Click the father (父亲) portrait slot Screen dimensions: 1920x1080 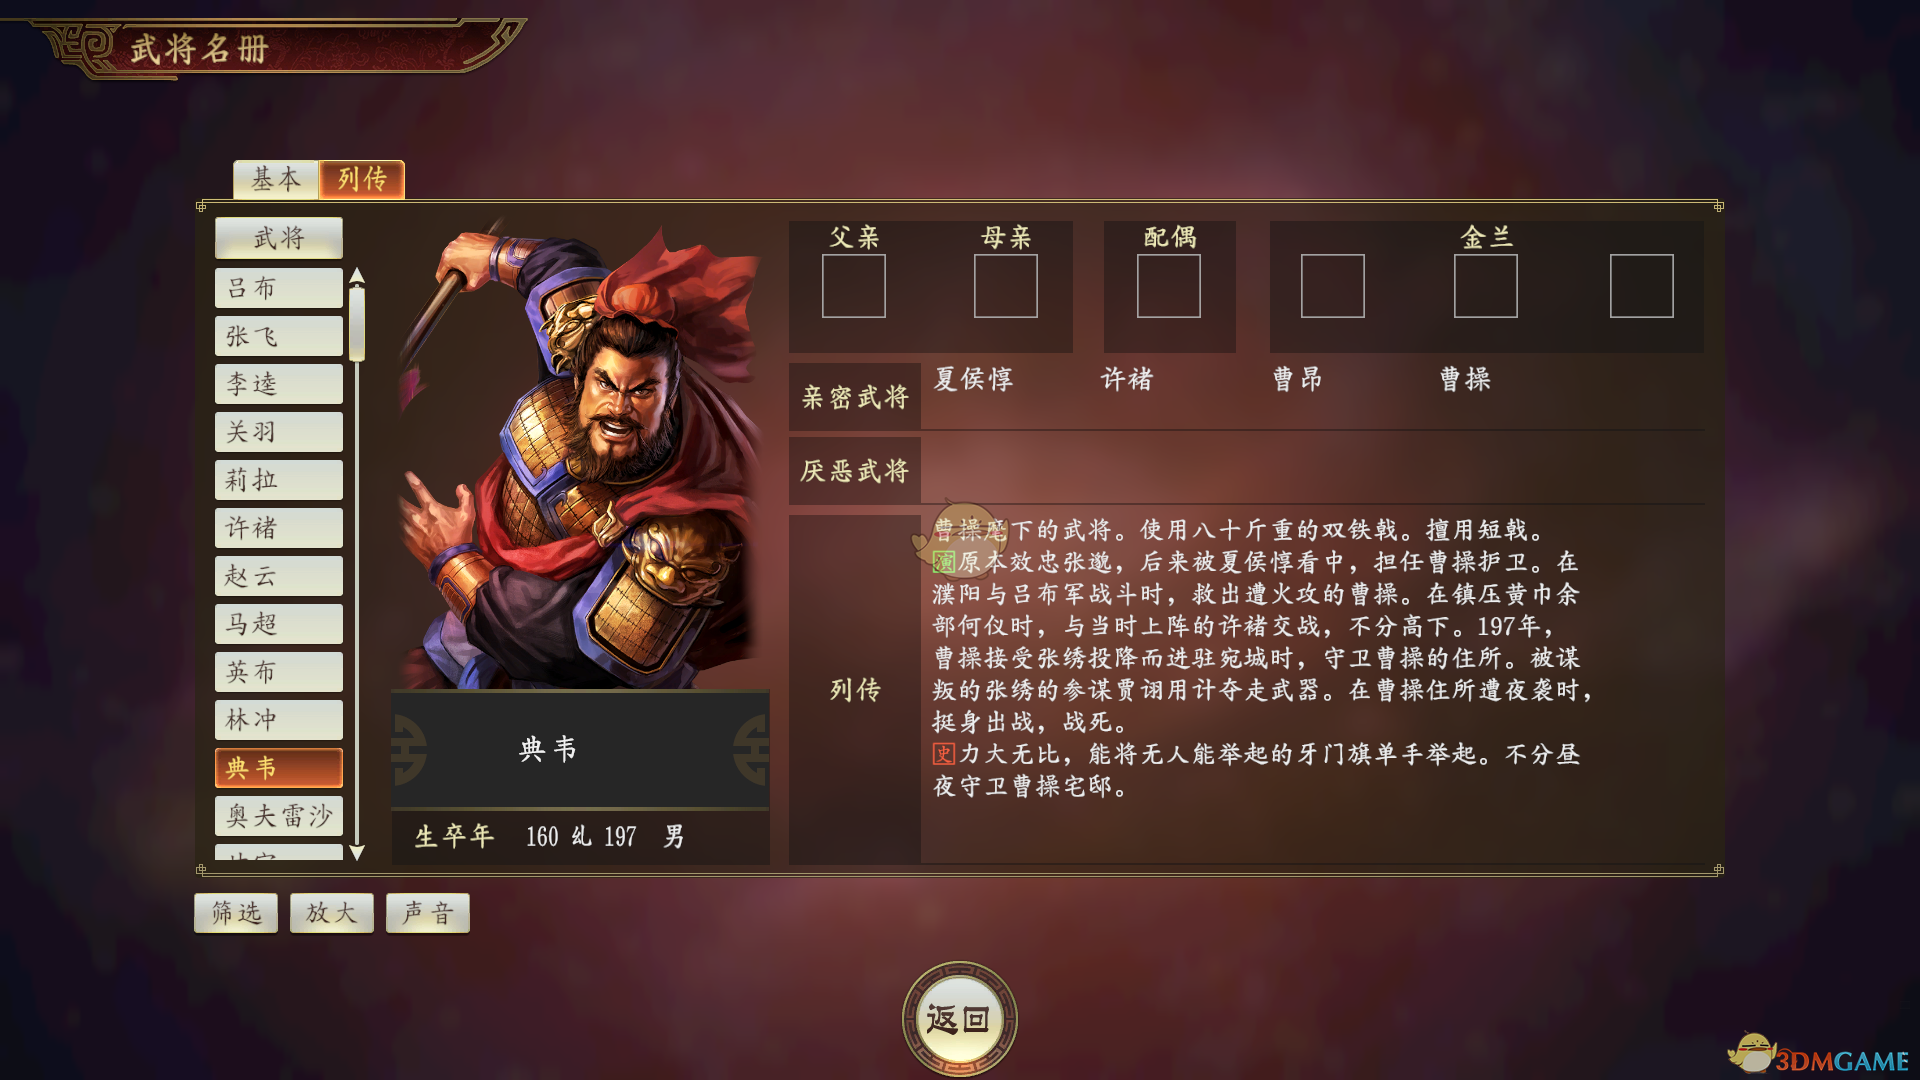(853, 286)
